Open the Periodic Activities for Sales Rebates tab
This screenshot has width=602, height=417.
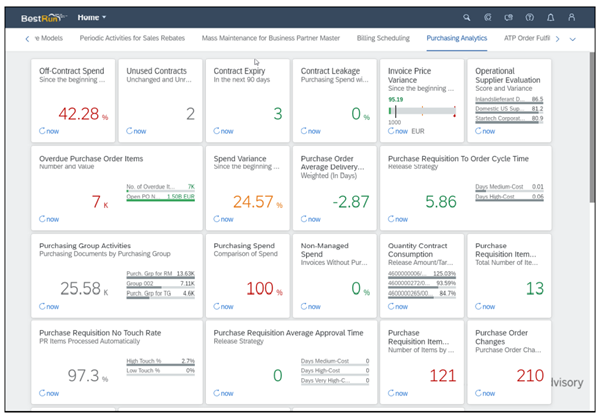click(127, 39)
